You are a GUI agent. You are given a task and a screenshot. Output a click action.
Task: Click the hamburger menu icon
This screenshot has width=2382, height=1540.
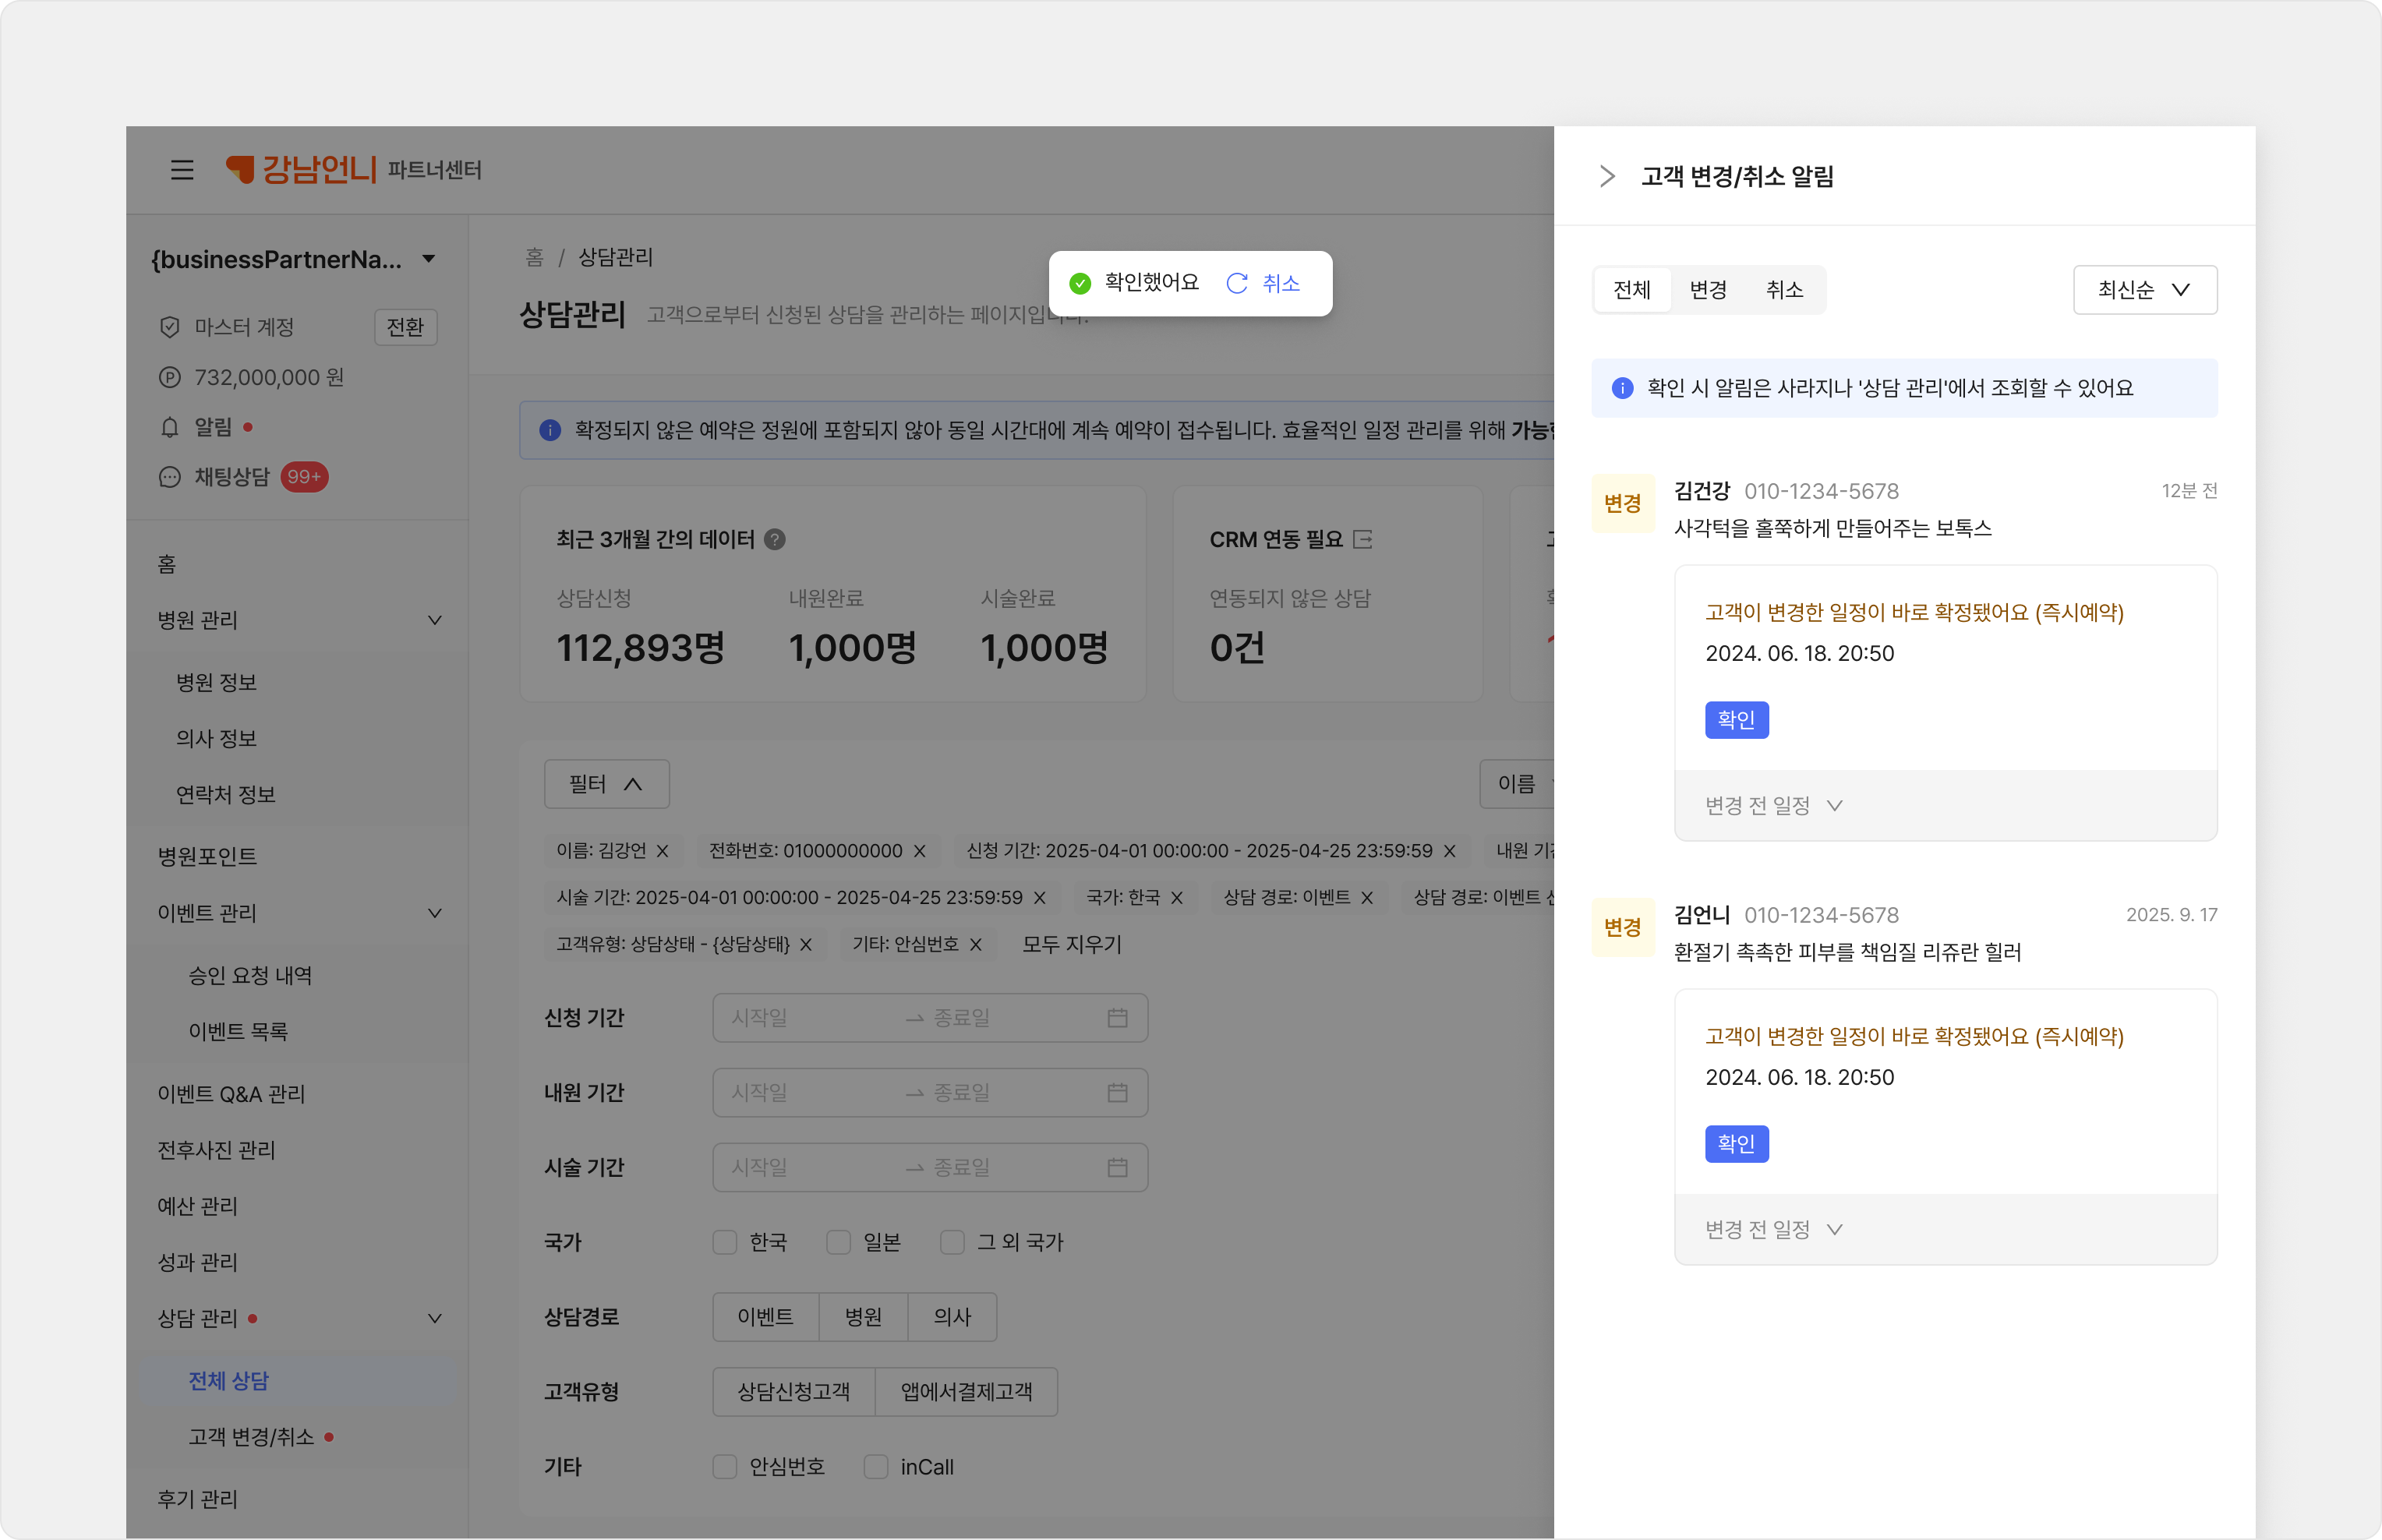pyautogui.click(x=182, y=170)
